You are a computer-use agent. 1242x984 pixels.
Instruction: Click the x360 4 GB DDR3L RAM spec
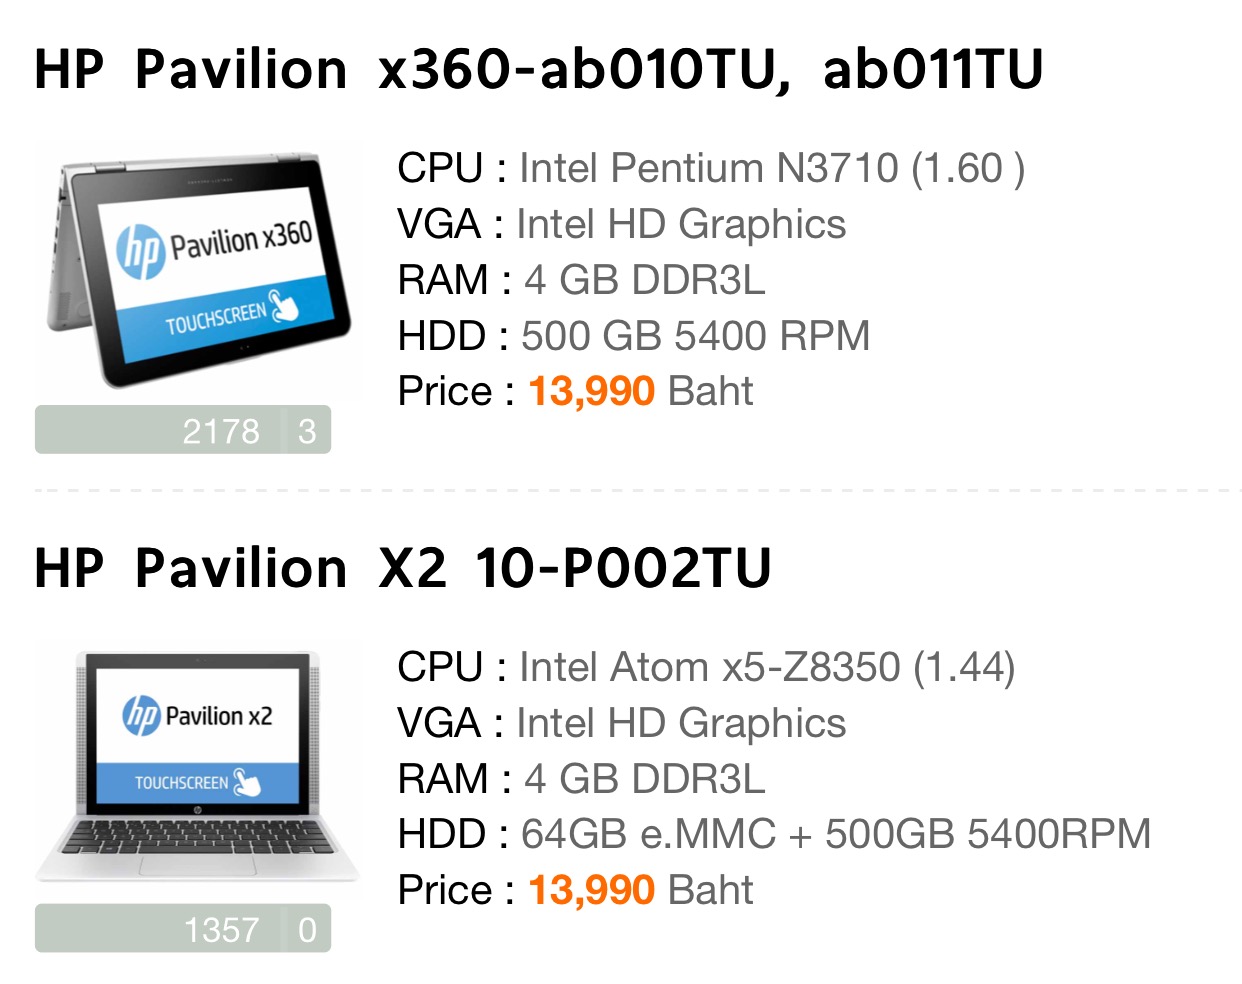click(644, 280)
